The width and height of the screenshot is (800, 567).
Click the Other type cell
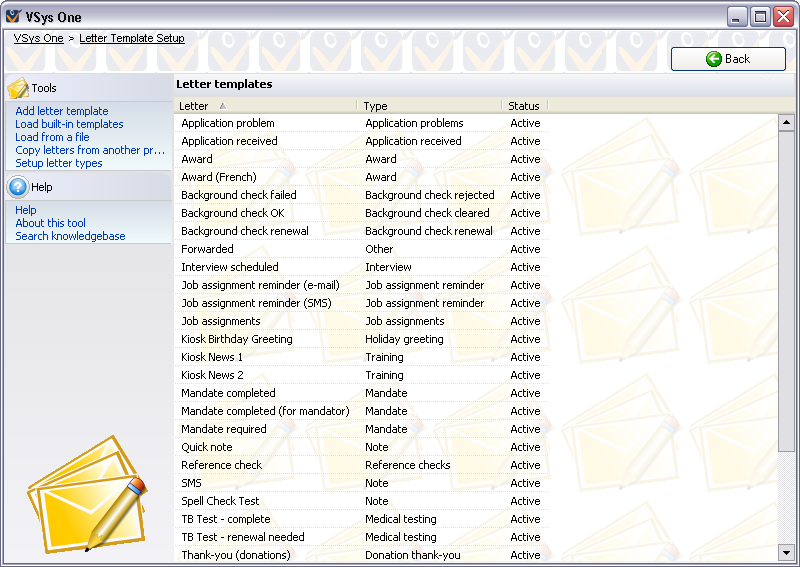[379, 249]
